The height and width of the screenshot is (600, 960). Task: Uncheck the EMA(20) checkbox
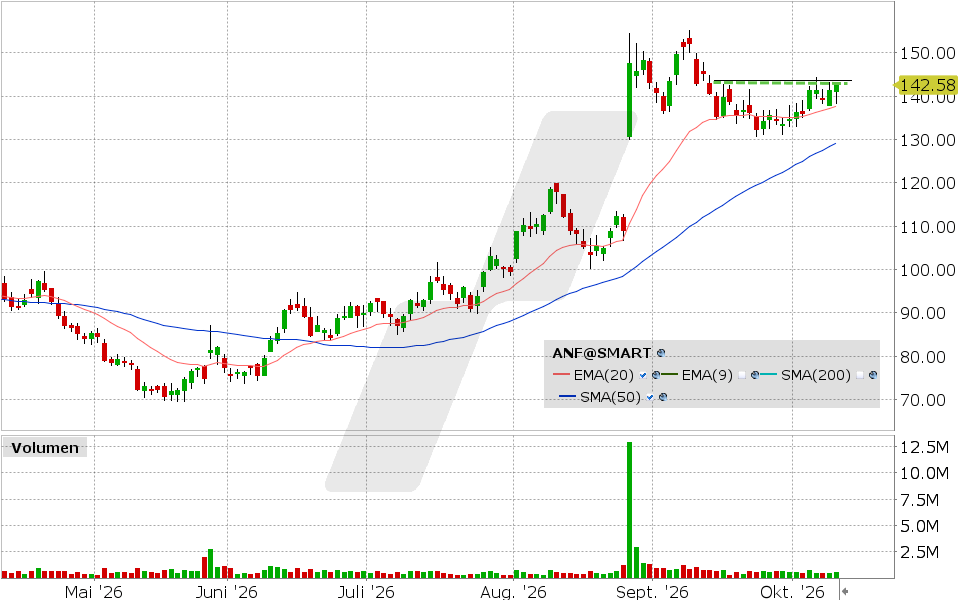point(643,375)
